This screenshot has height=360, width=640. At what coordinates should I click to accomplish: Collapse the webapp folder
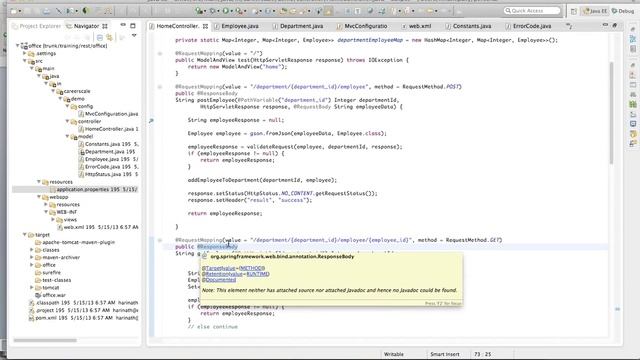pyautogui.click(x=39, y=197)
